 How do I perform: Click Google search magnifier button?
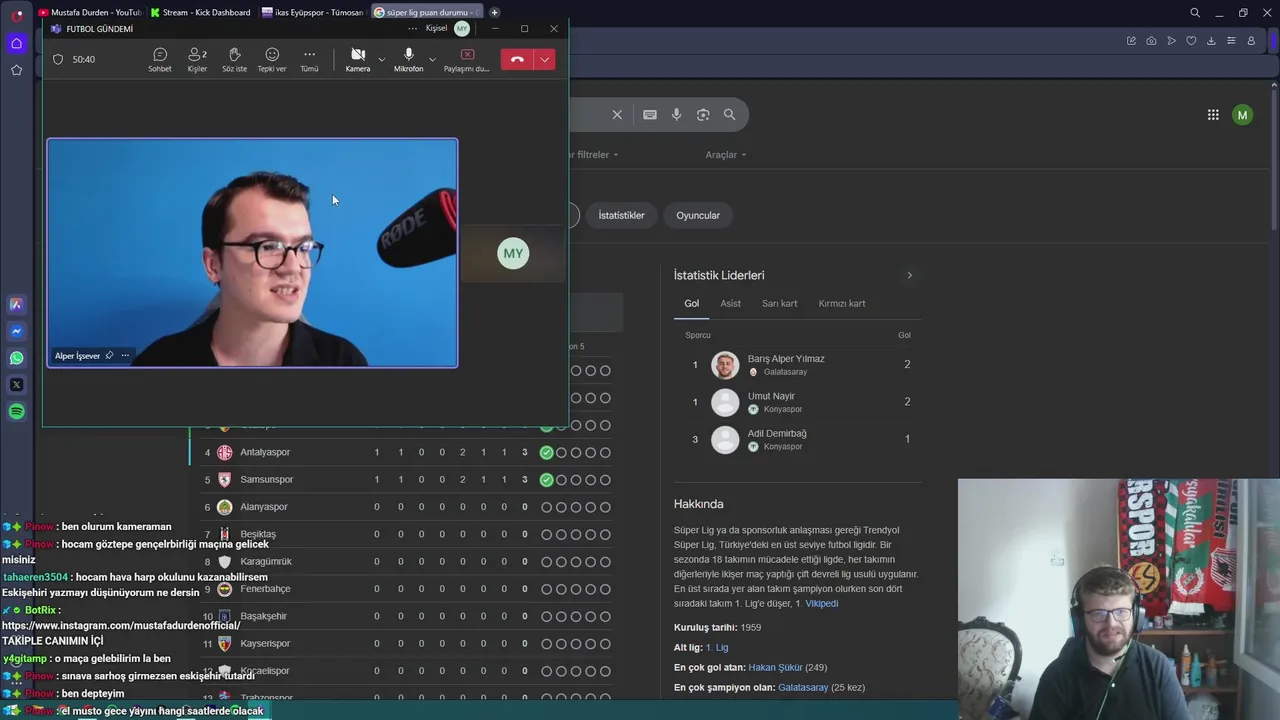click(729, 114)
